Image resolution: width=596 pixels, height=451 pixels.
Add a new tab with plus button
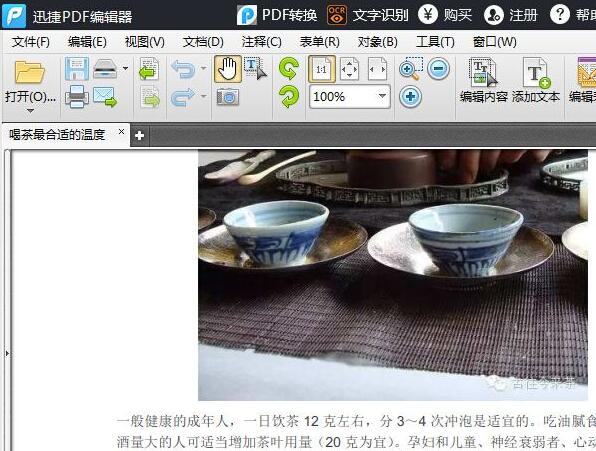pos(139,135)
